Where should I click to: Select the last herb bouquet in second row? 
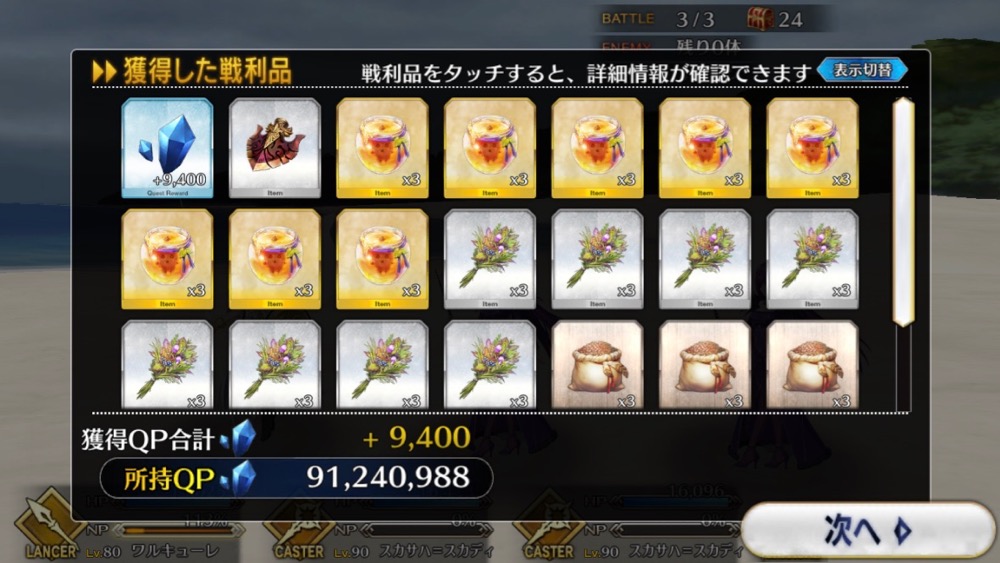pos(812,259)
